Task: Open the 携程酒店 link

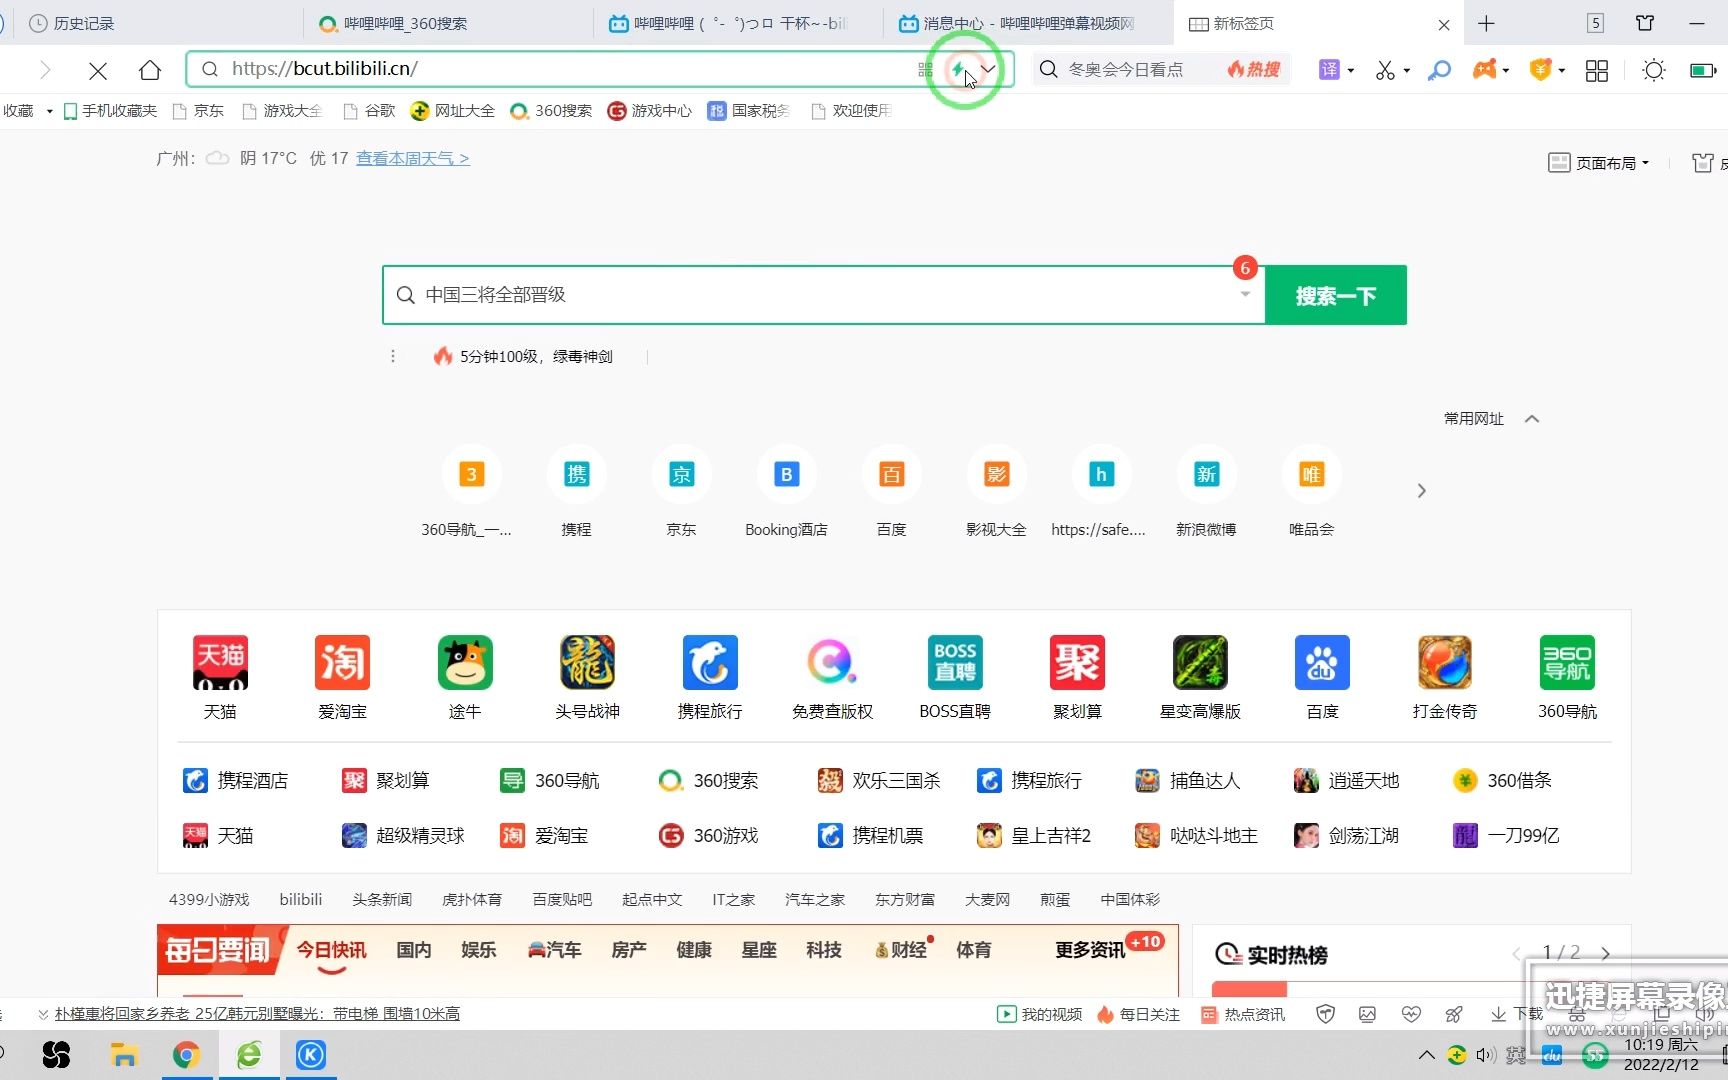Action: click(x=236, y=780)
